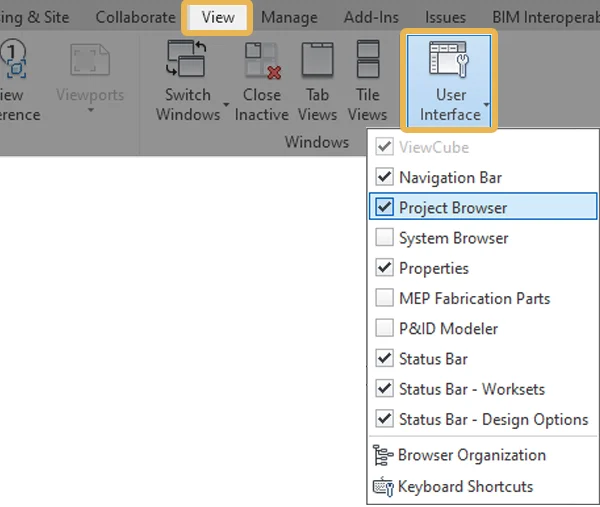Screen dimensions: 600x507
Task: Open Keyboard Shortcuts from the menu
Action: click(465, 487)
